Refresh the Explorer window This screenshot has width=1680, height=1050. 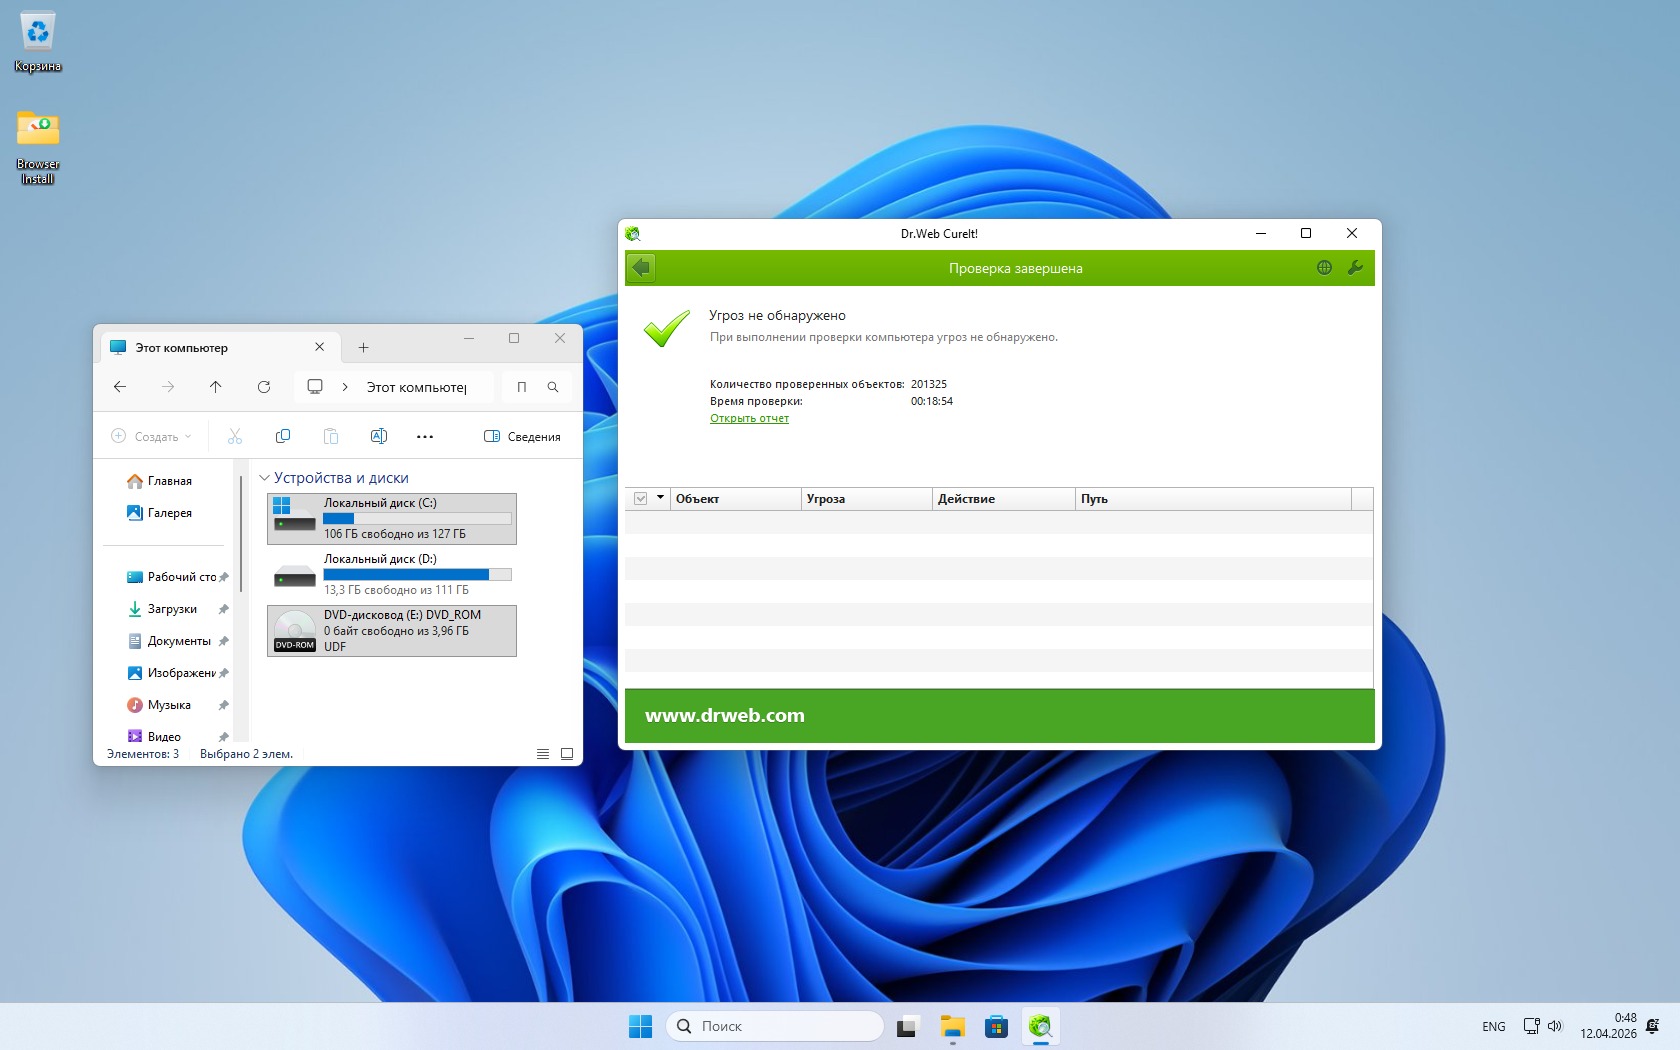pyautogui.click(x=264, y=387)
